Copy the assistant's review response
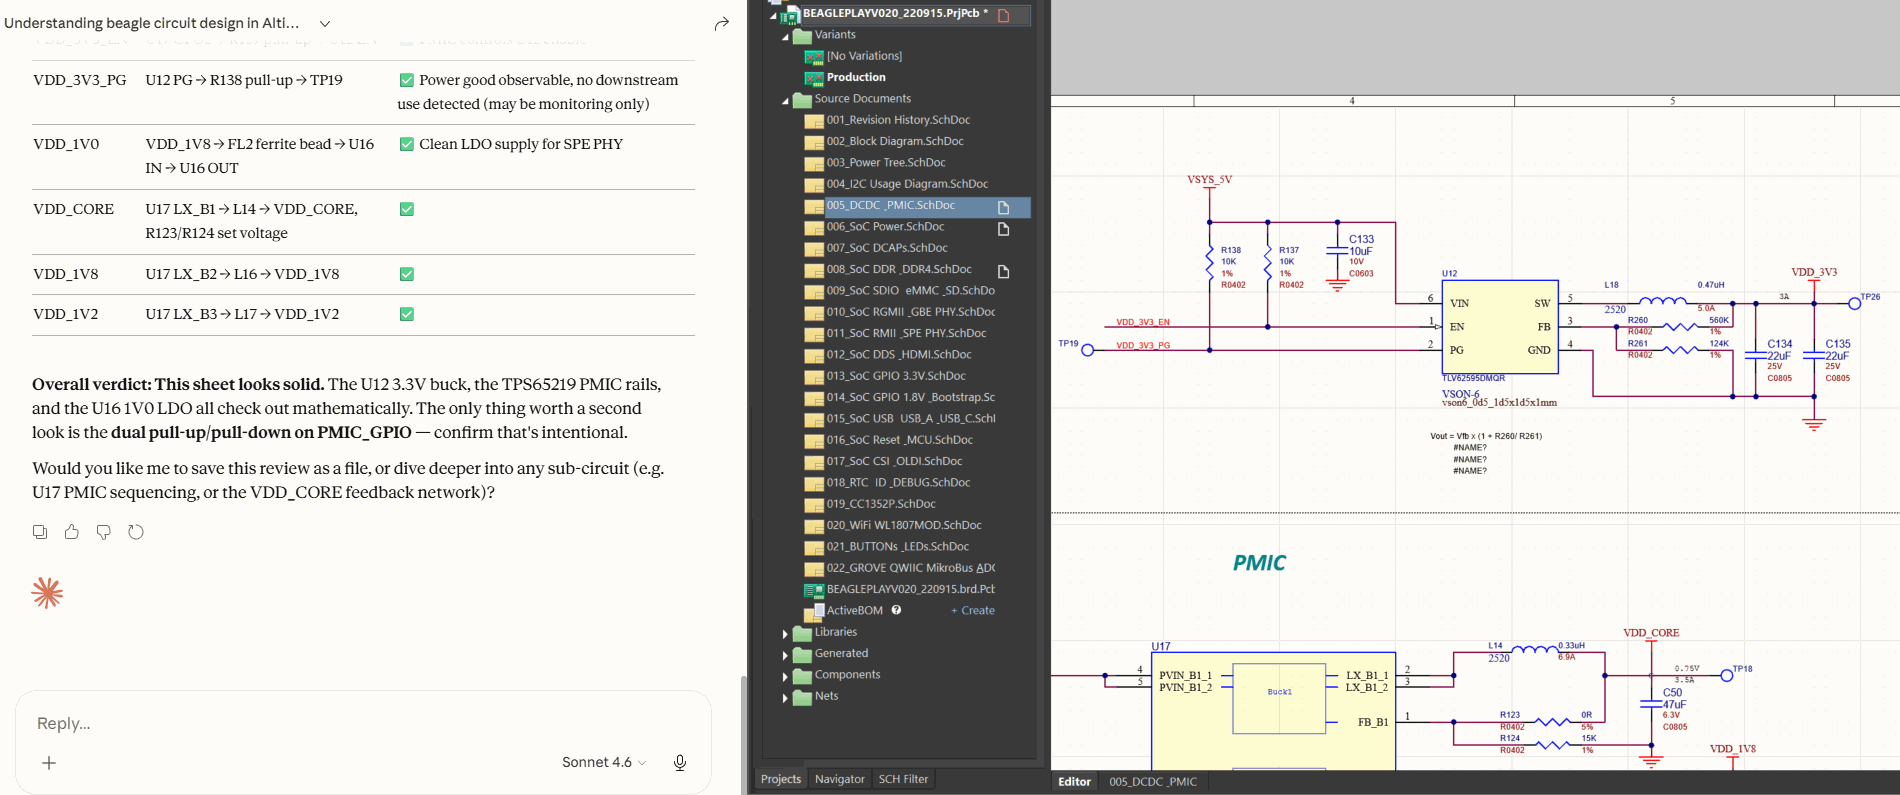This screenshot has height=795, width=1900. pos(40,532)
